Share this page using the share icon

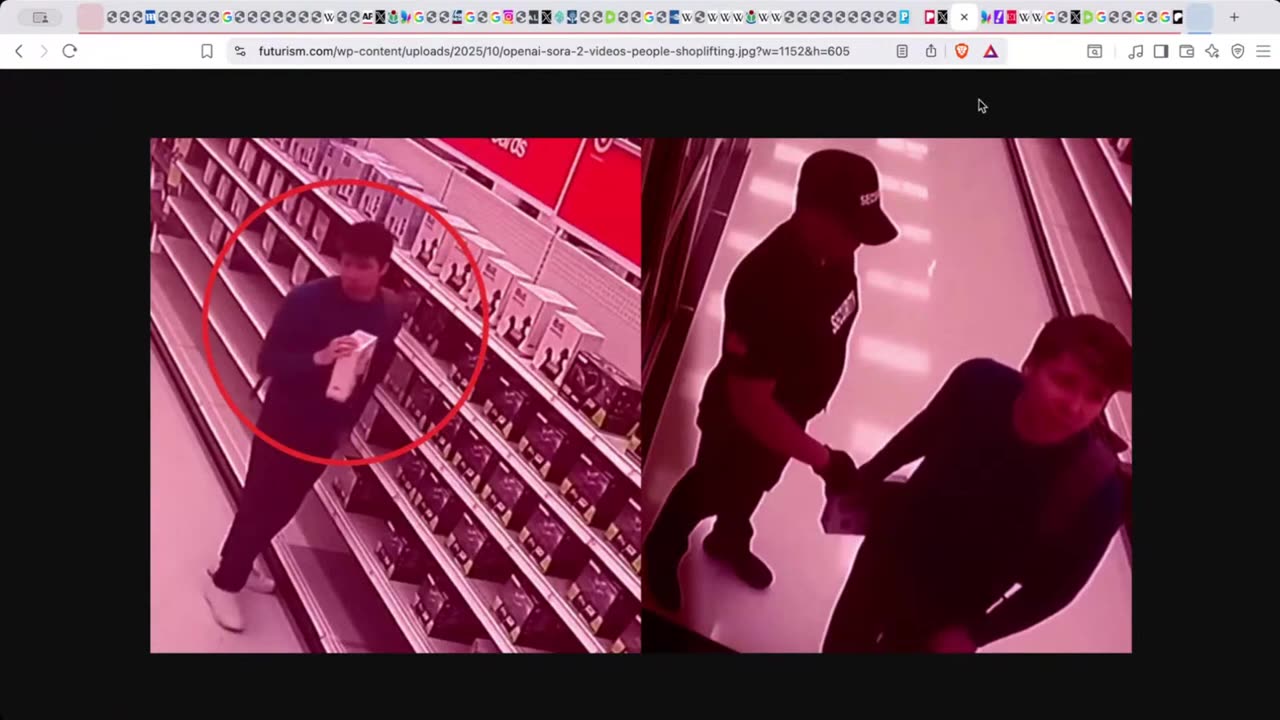[x=931, y=51]
